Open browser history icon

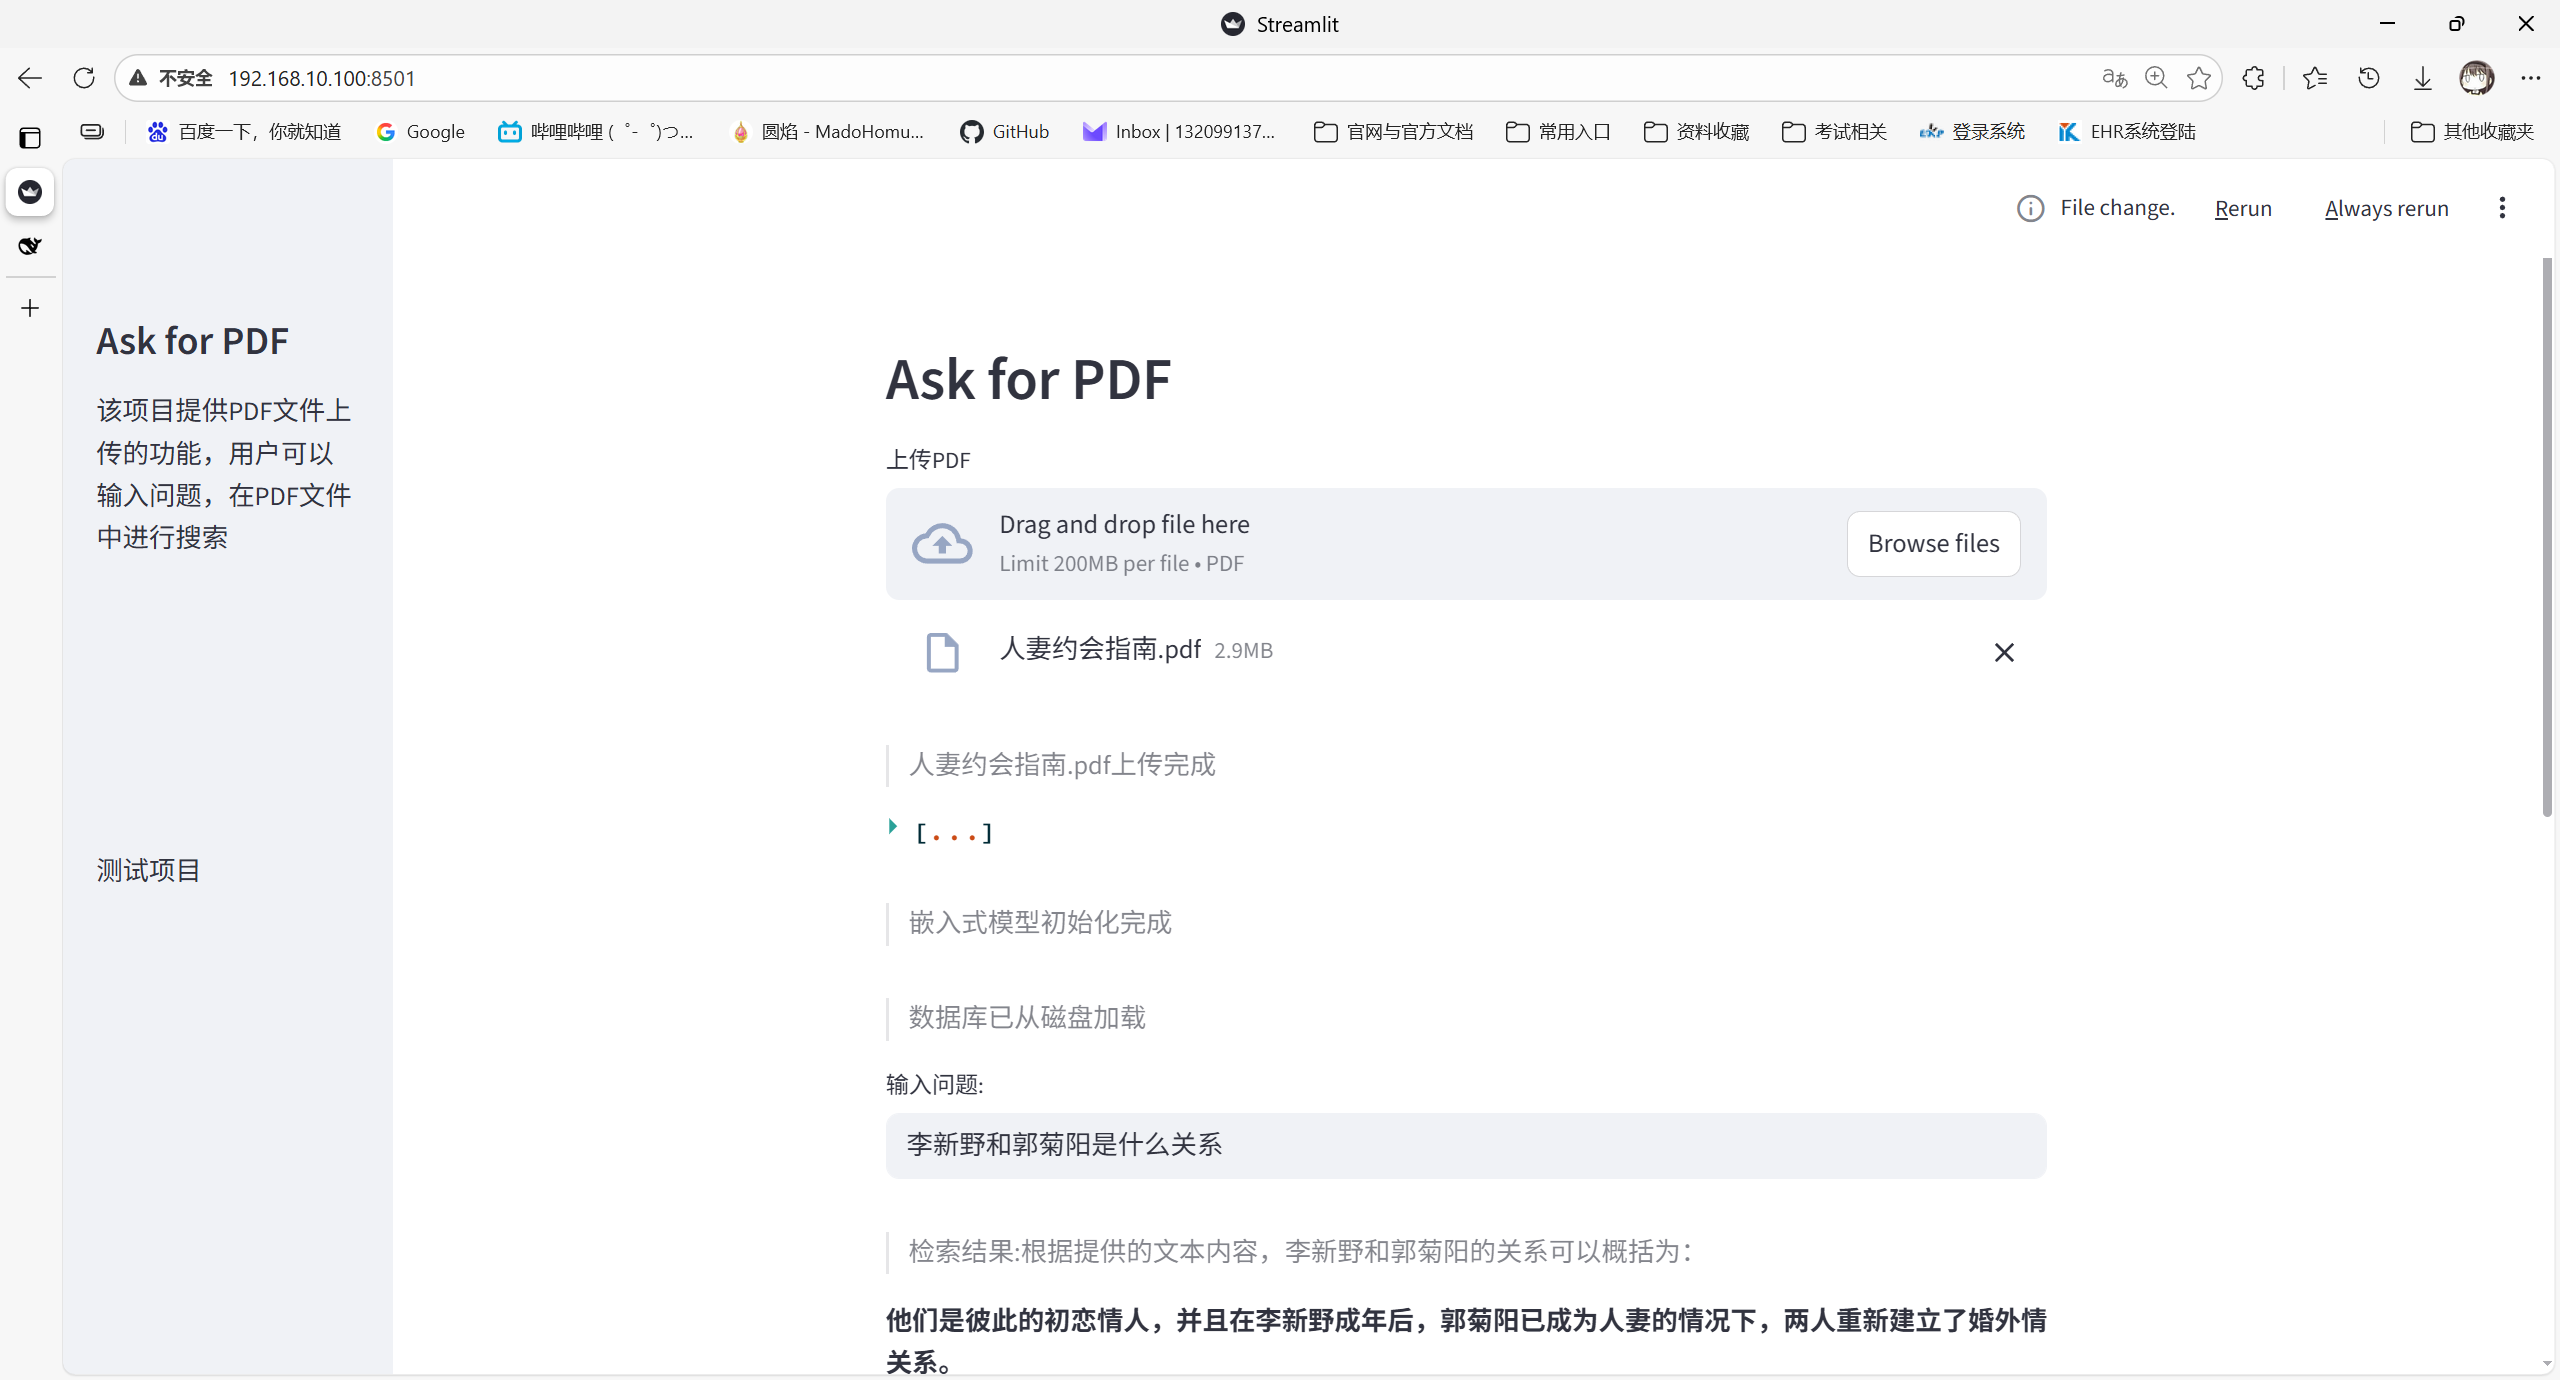pyautogui.click(x=2368, y=78)
